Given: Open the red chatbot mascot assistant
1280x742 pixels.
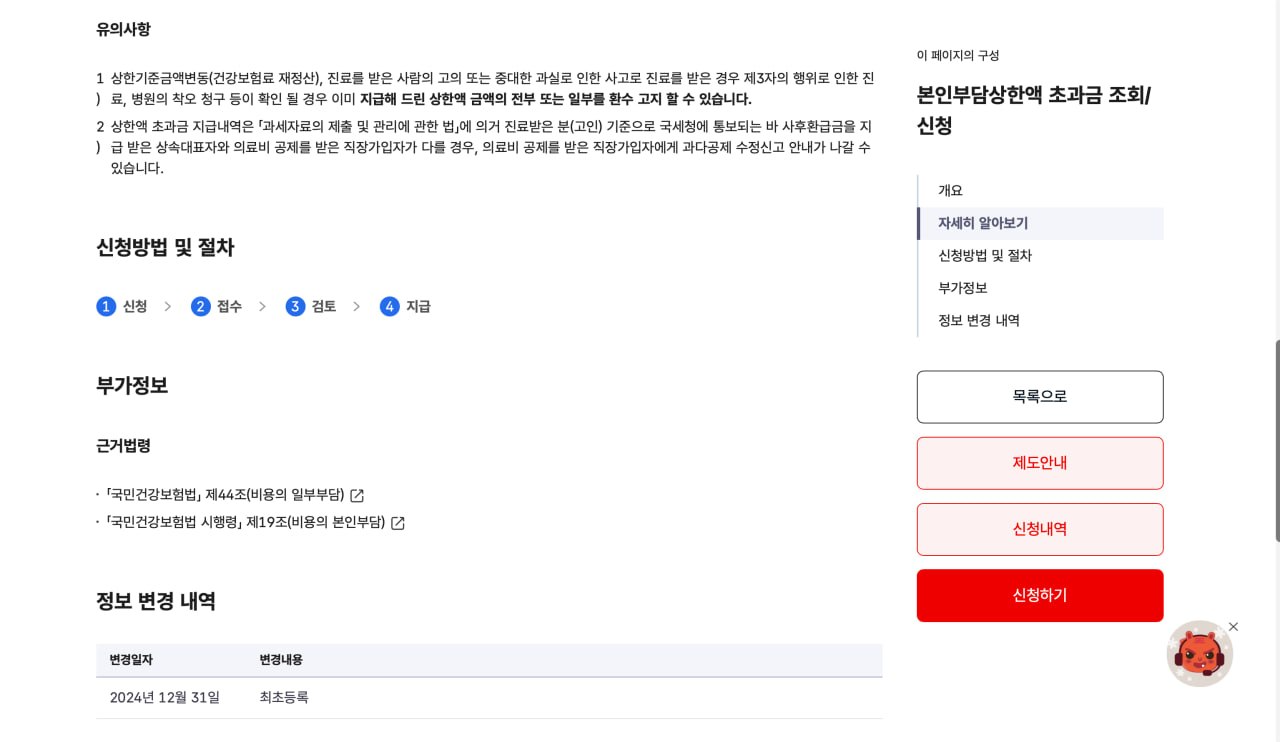Looking at the screenshot, I should (1200, 654).
